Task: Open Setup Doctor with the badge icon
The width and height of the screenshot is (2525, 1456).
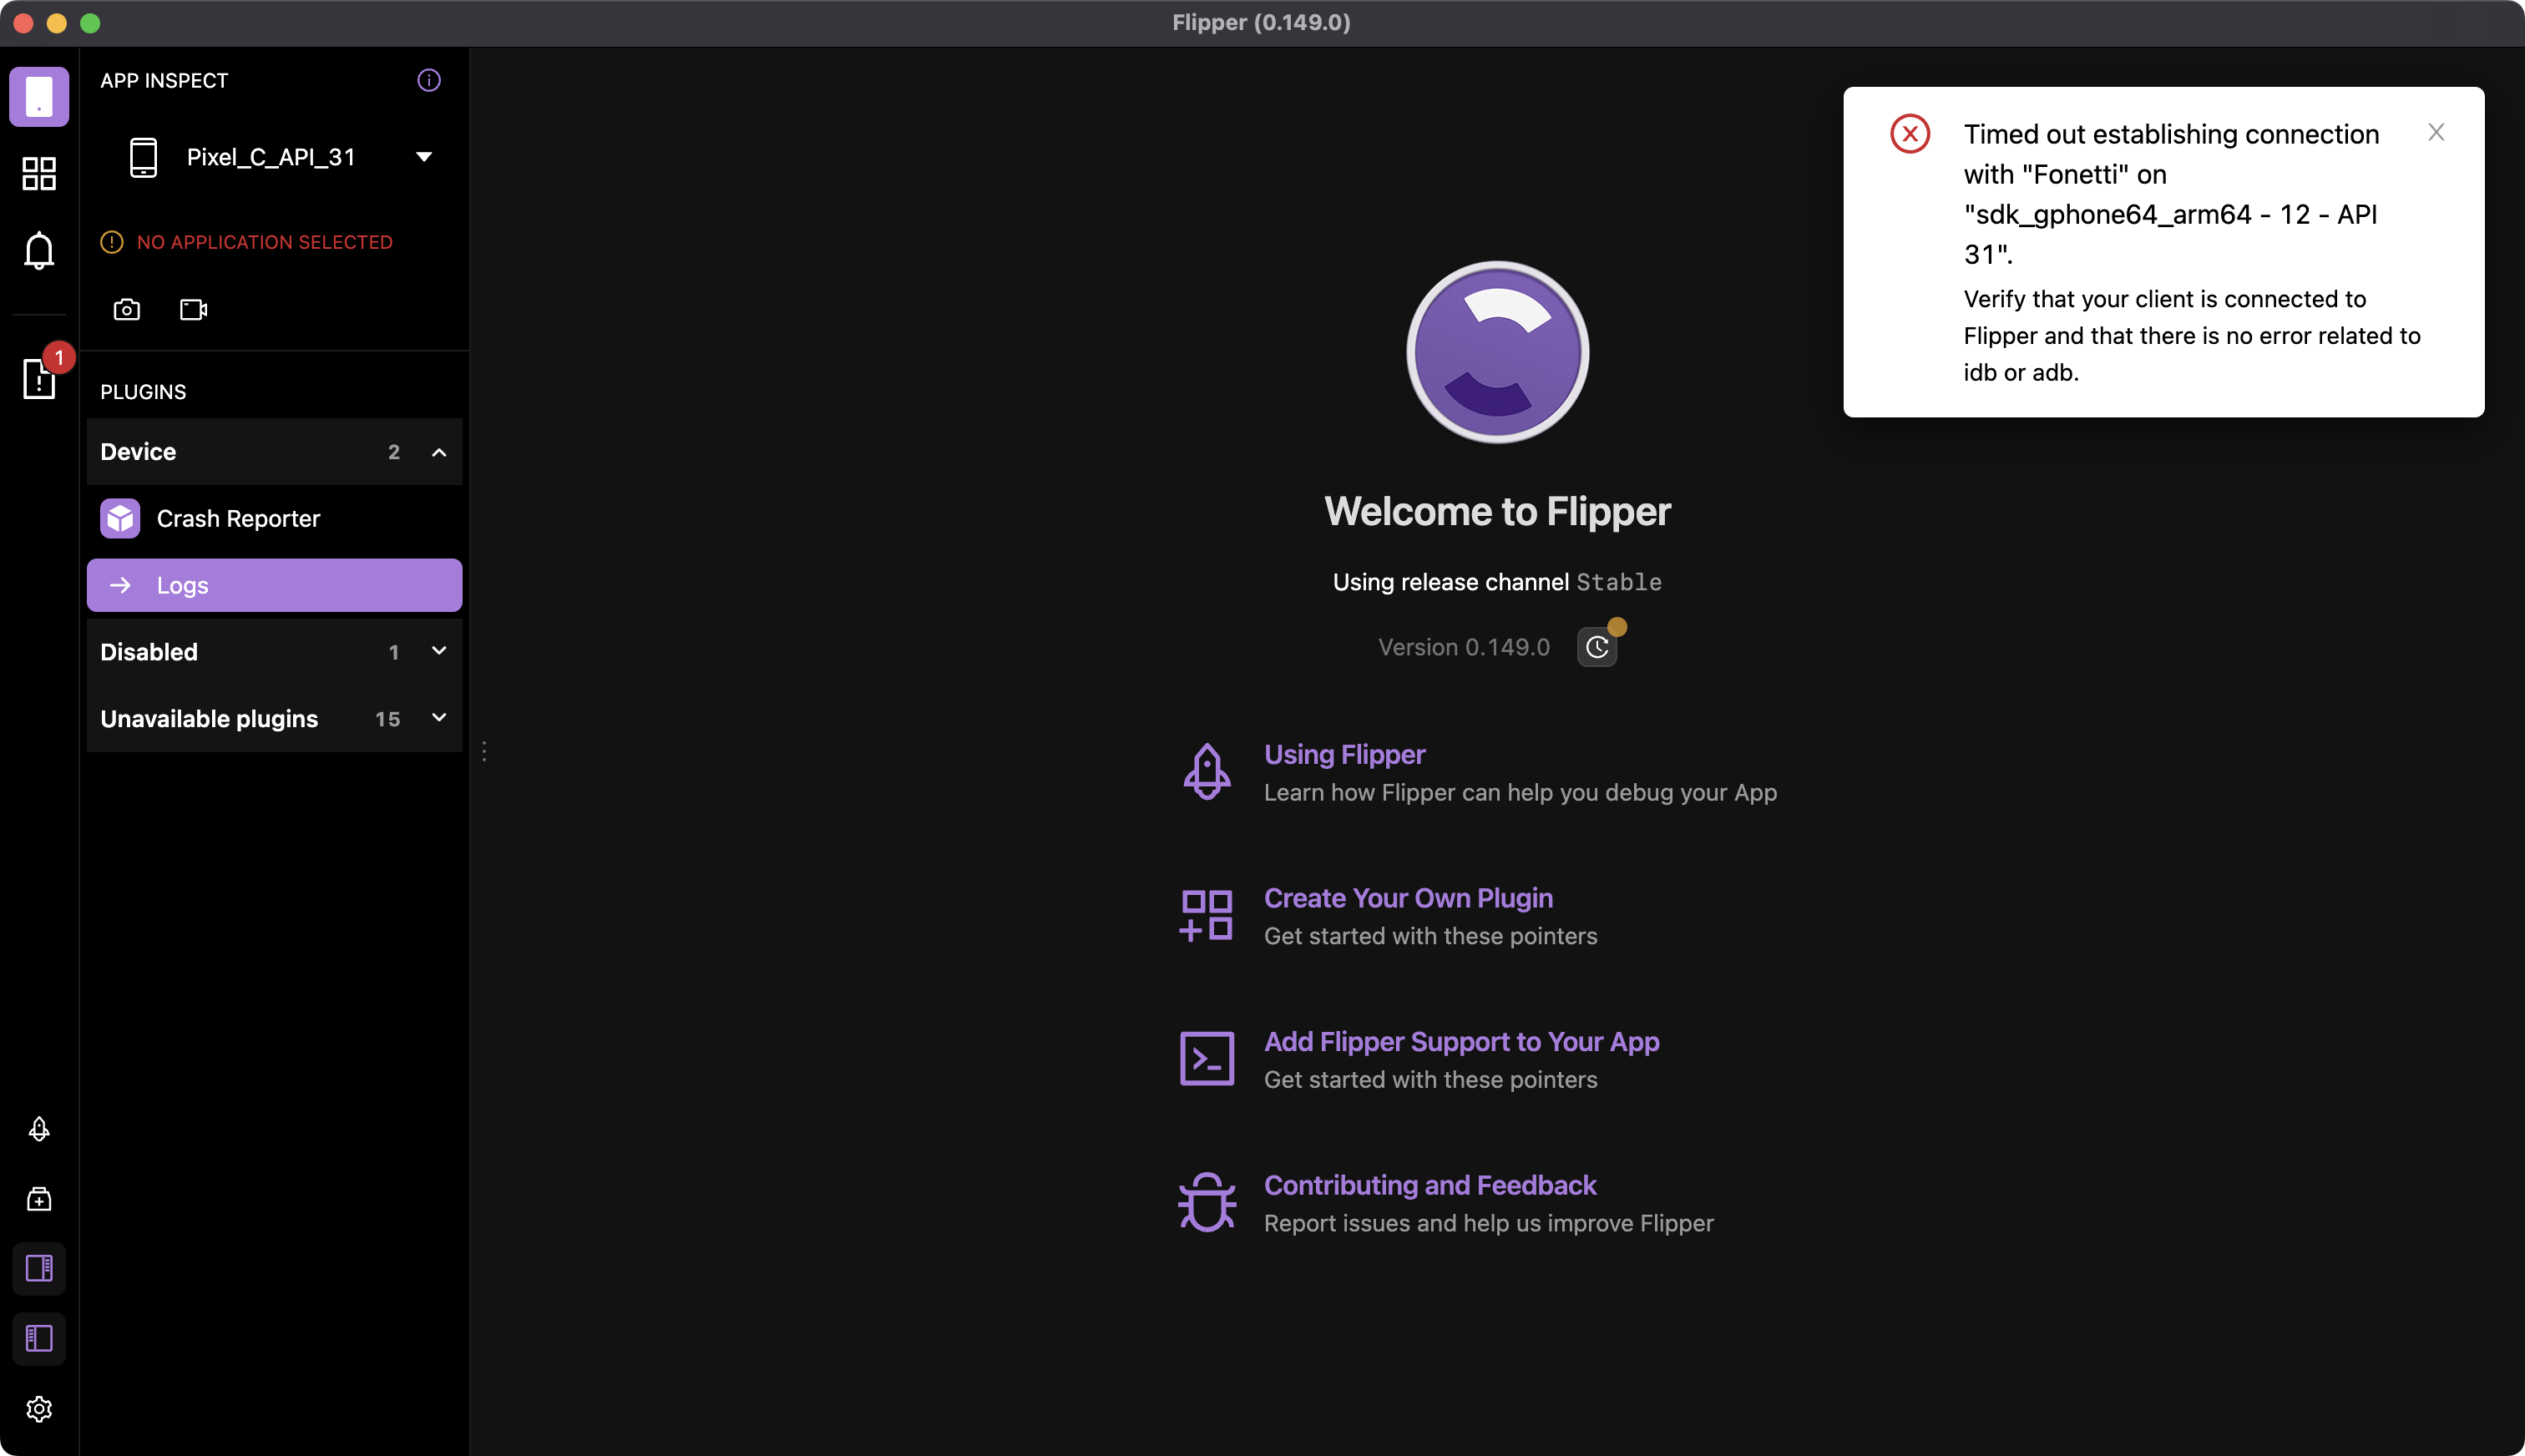Action: [x=39, y=378]
